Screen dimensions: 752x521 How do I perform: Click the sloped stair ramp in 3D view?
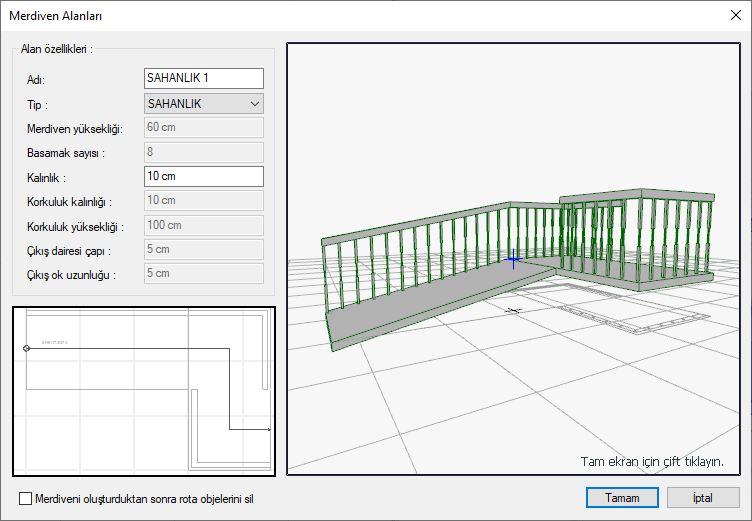[x=440, y=305]
